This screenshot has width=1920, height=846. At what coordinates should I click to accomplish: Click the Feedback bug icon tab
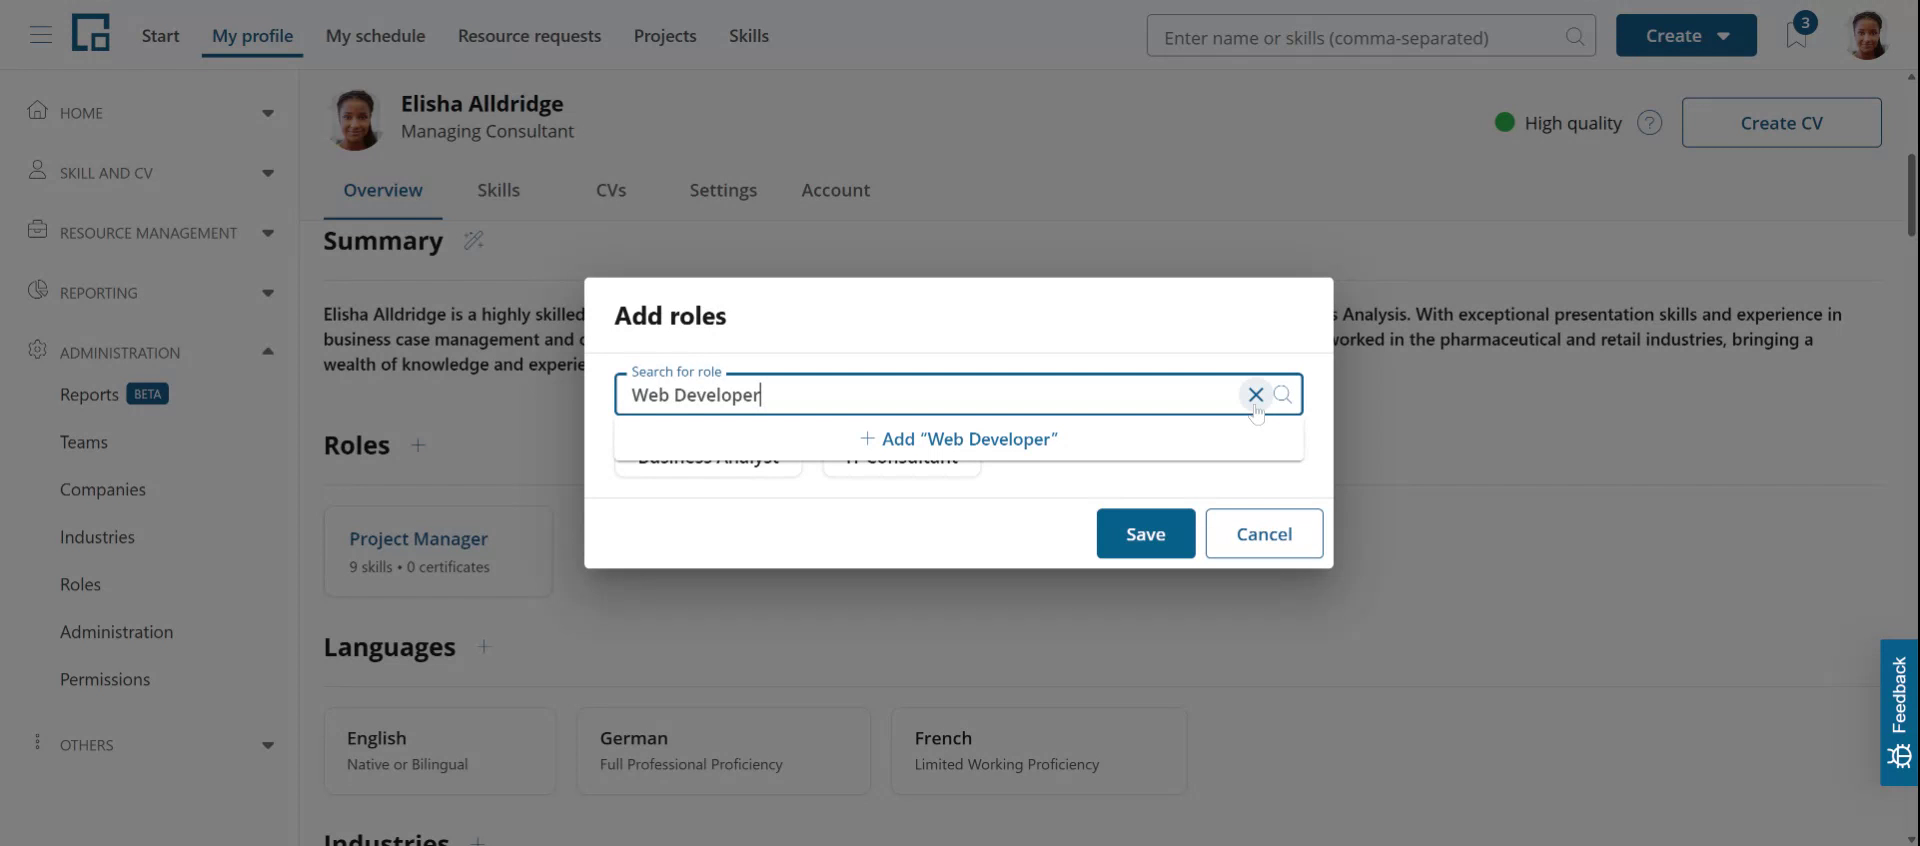pyautogui.click(x=1899, y=712)
